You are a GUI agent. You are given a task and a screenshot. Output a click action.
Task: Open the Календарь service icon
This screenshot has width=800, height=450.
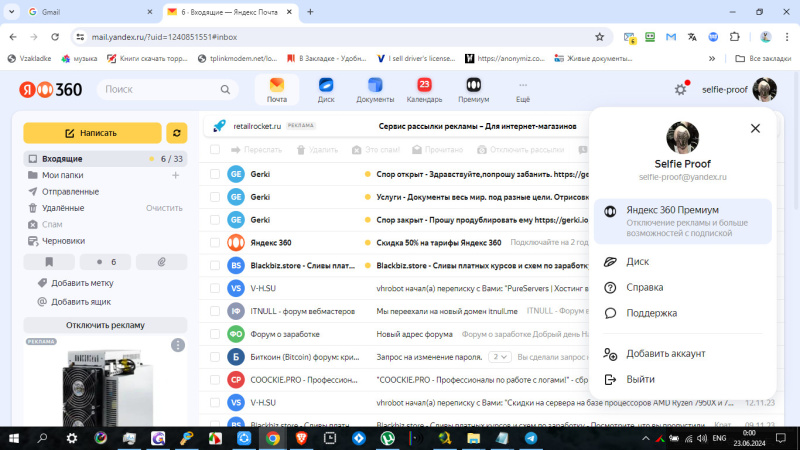424,90
